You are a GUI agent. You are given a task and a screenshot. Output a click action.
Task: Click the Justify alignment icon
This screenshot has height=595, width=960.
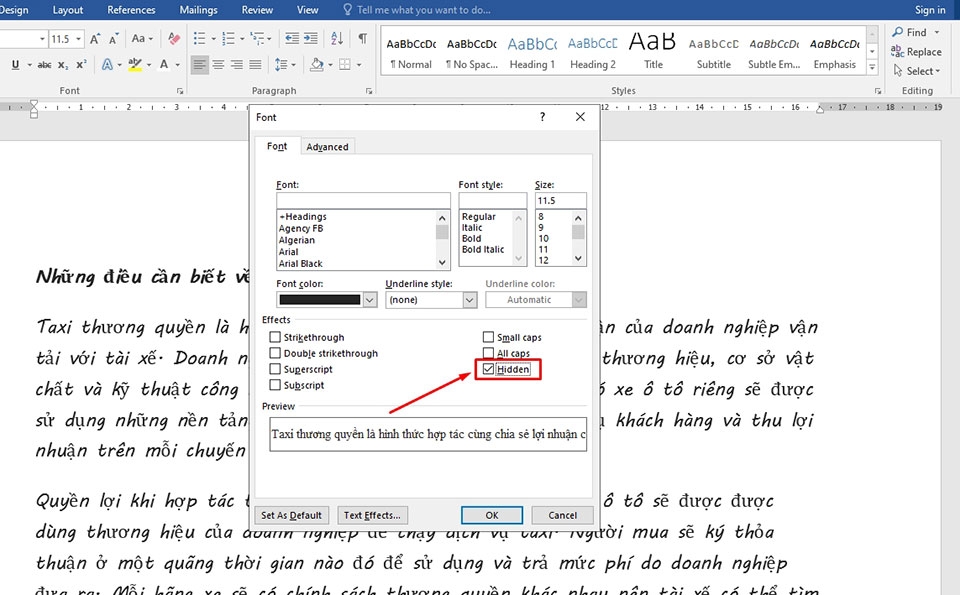point(256,65)
